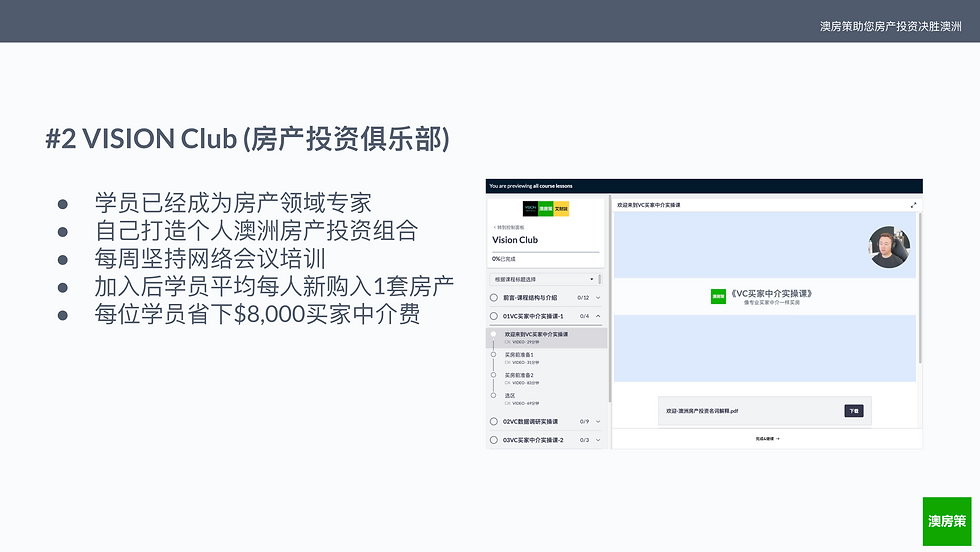Click the Vision Club course title

tap(515, 240)
